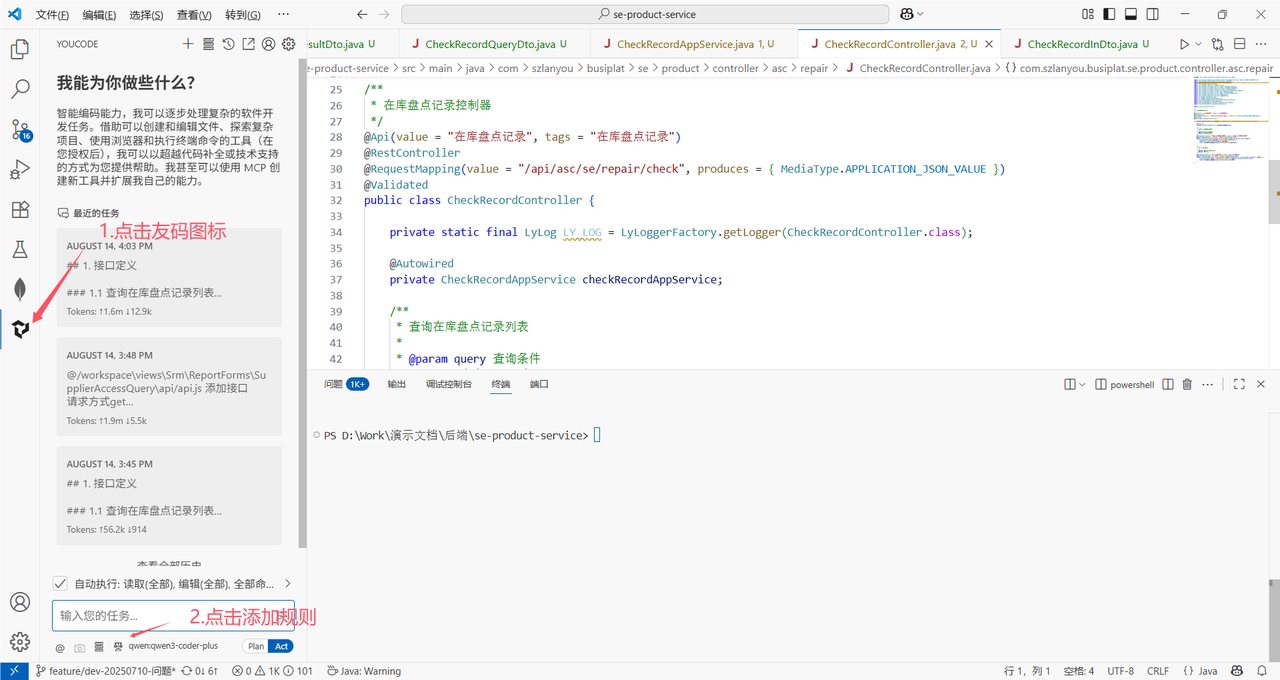Split the editor with layout icon
The height and width of the screenshot is (680, 1280).
pyautogui.click(x=1240, y=44)
